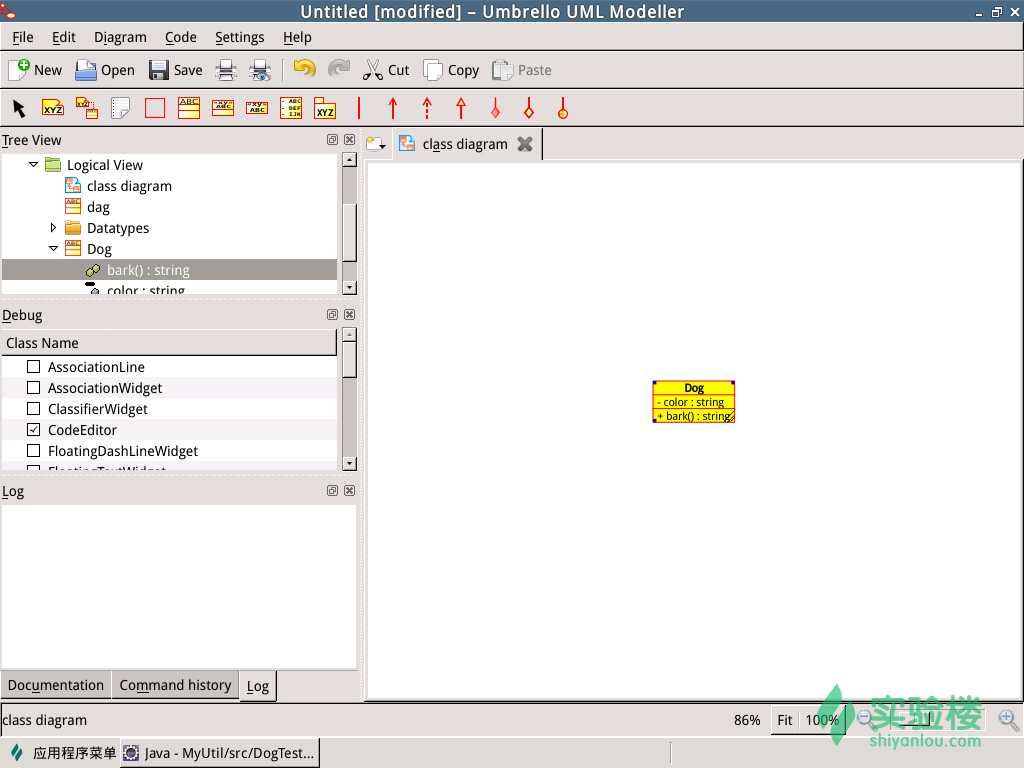
Task: Expand the Datatypes folder
Action: tap(54, 227)
